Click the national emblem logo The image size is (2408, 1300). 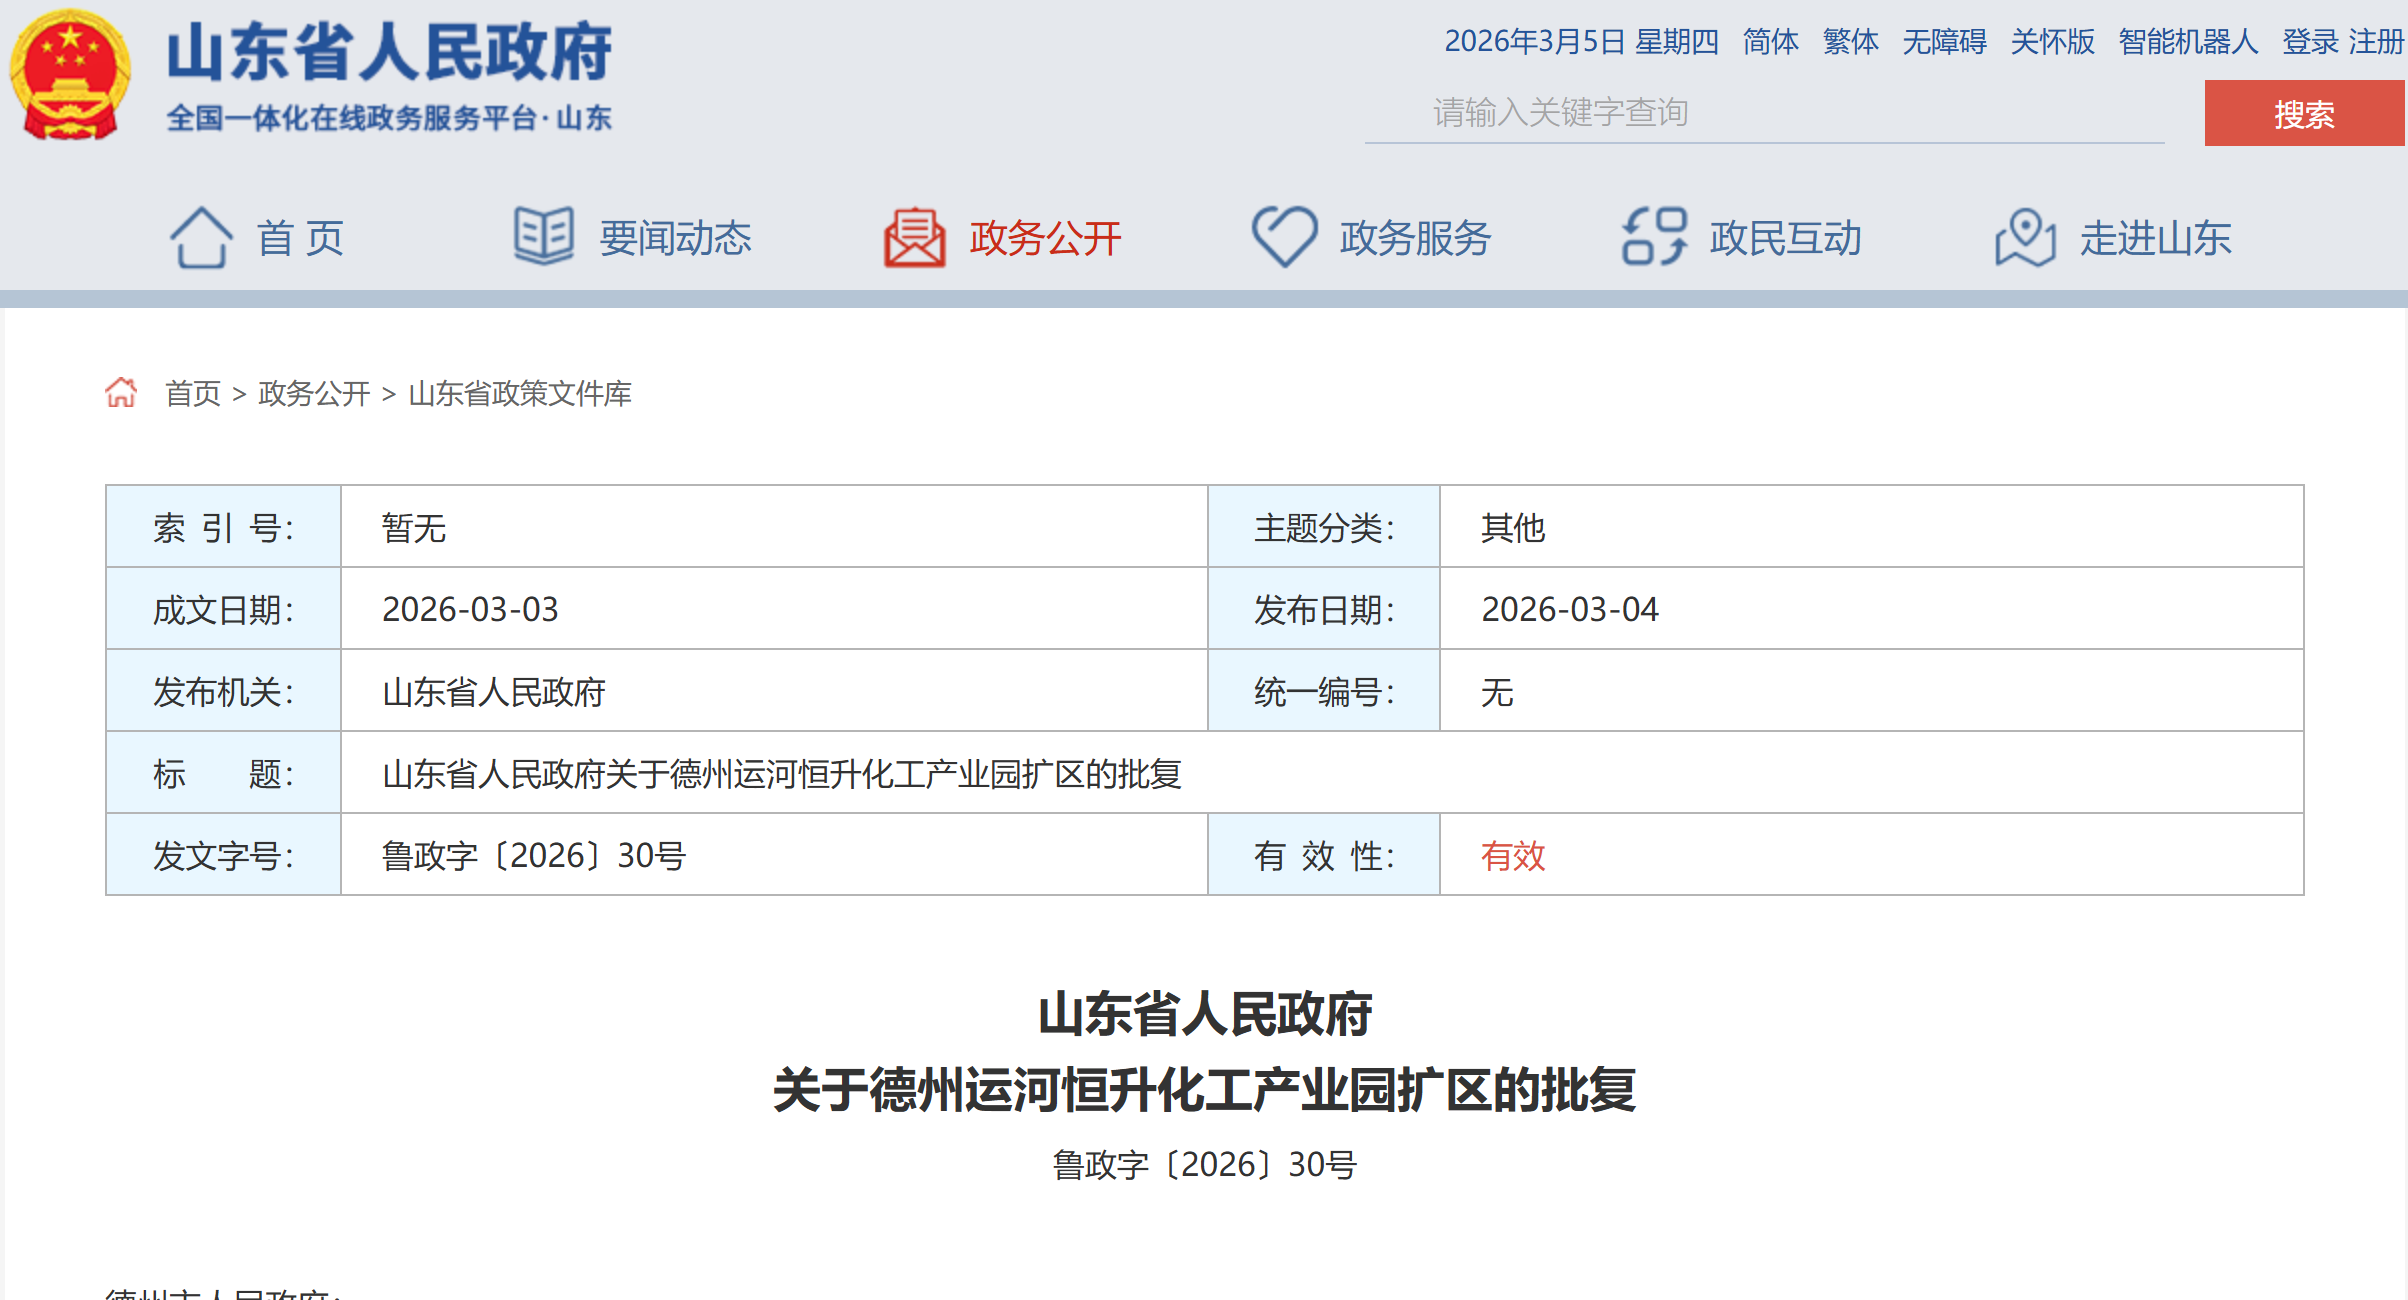70,75
